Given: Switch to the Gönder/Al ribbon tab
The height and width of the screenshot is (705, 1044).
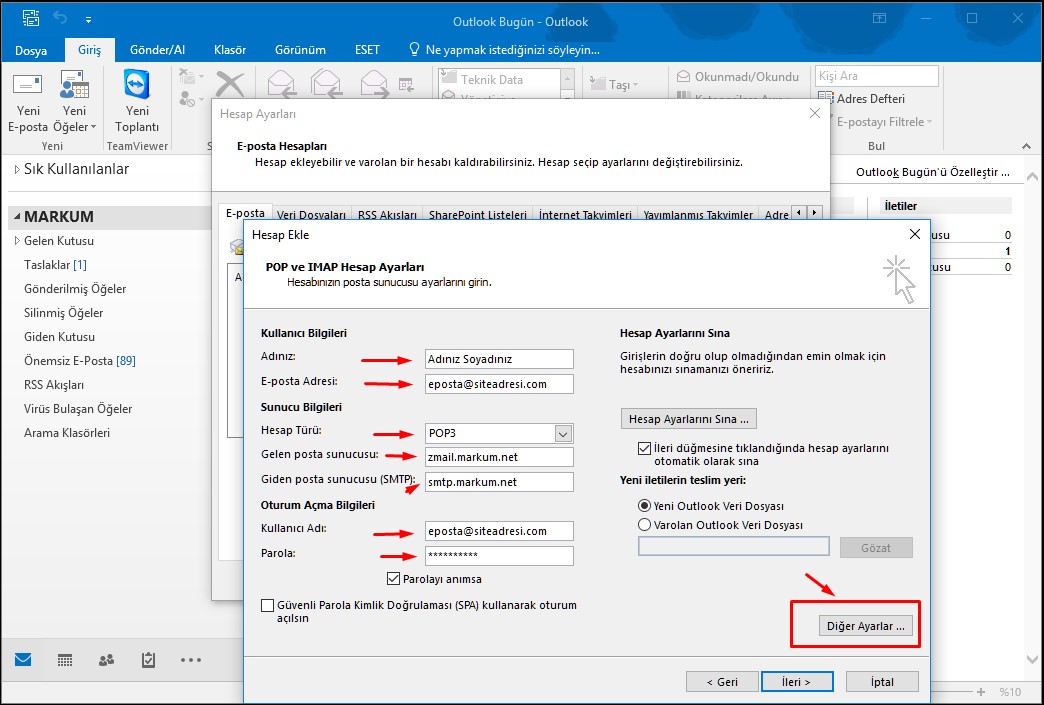Looking at the screenshot, I should click(x=157, y=50).
